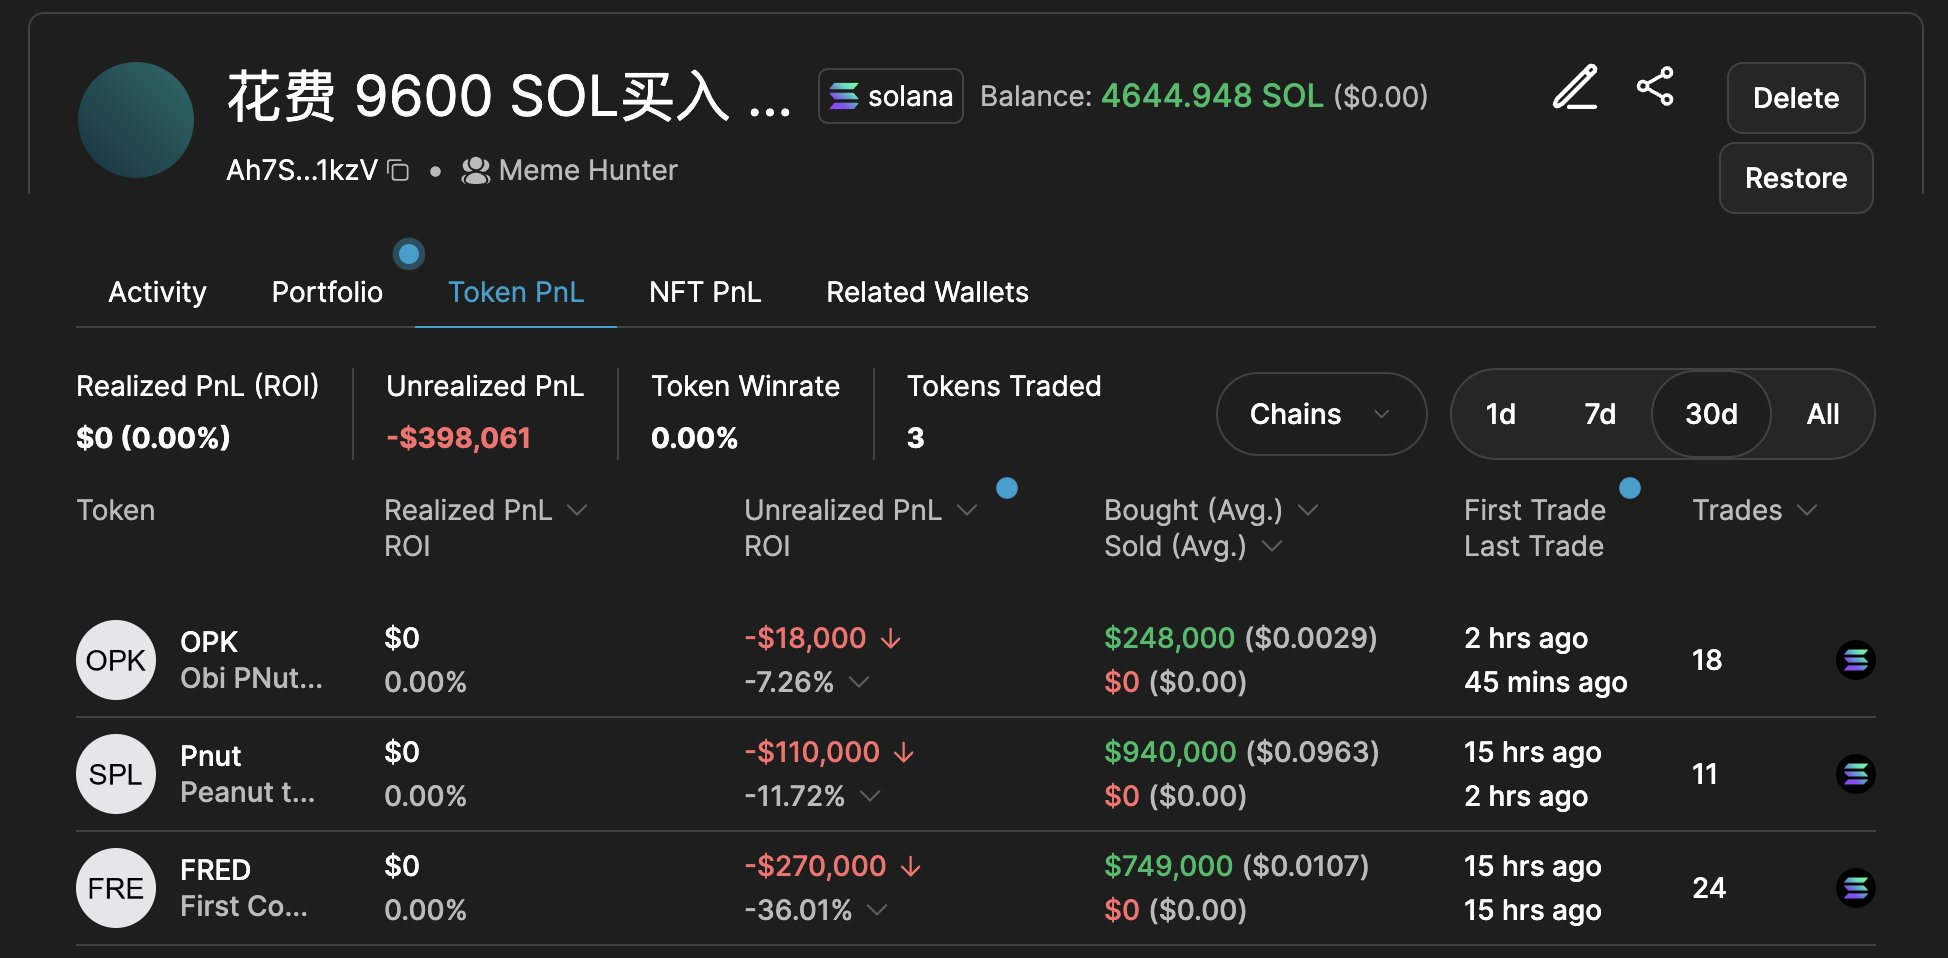Sort by Unrealized PnL column chevron
The image size is (1948, 958).
click(x=967, y=510)
